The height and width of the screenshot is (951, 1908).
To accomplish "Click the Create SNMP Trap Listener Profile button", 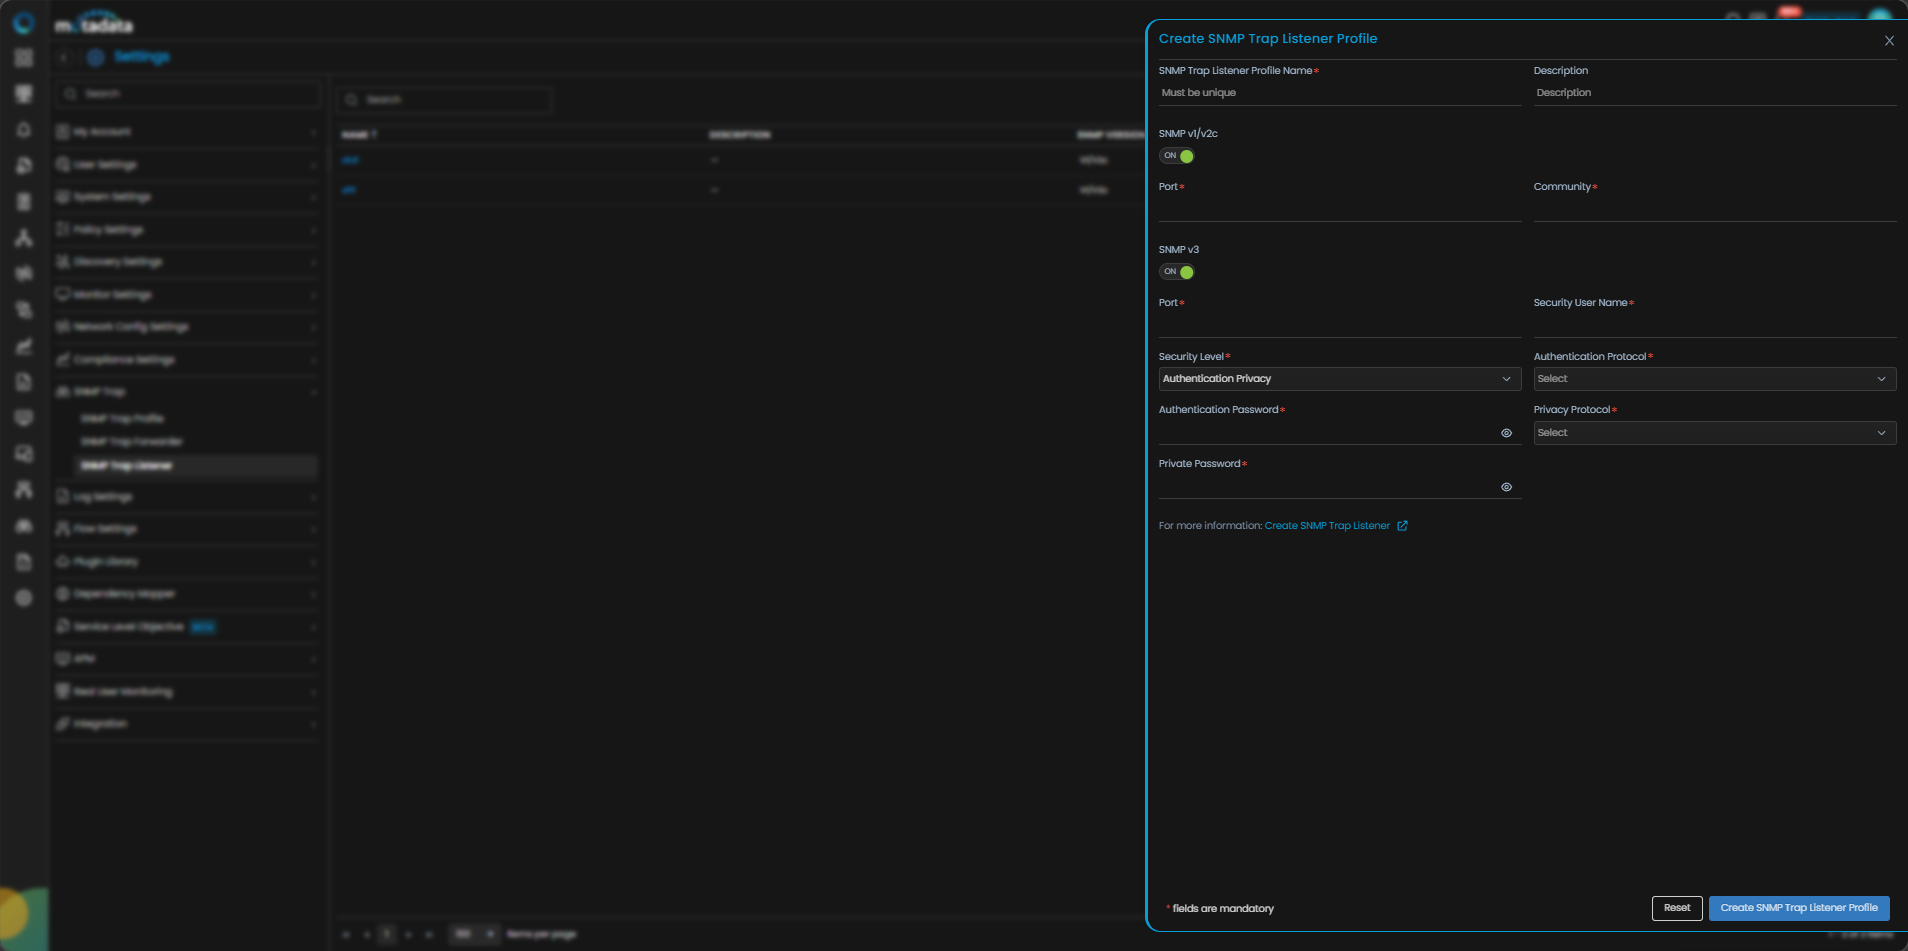I will click(x=1798, y=908).
